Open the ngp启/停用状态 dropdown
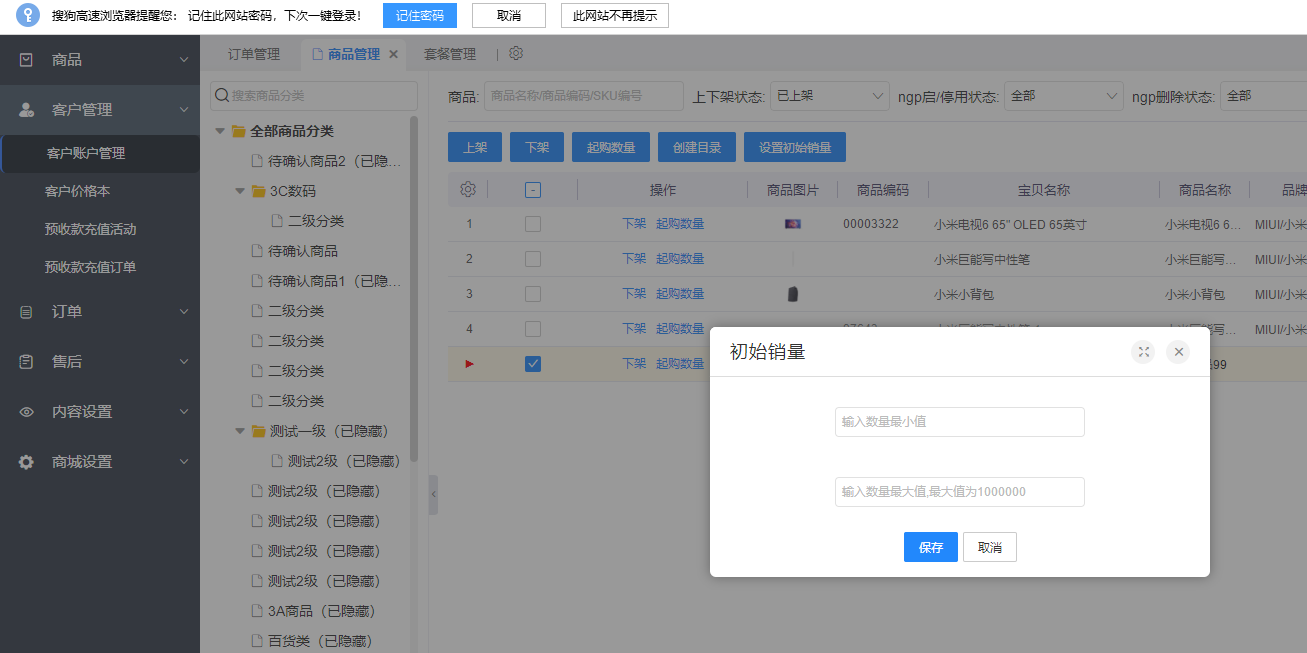 pyautogui.click(x=1063, y=96)
